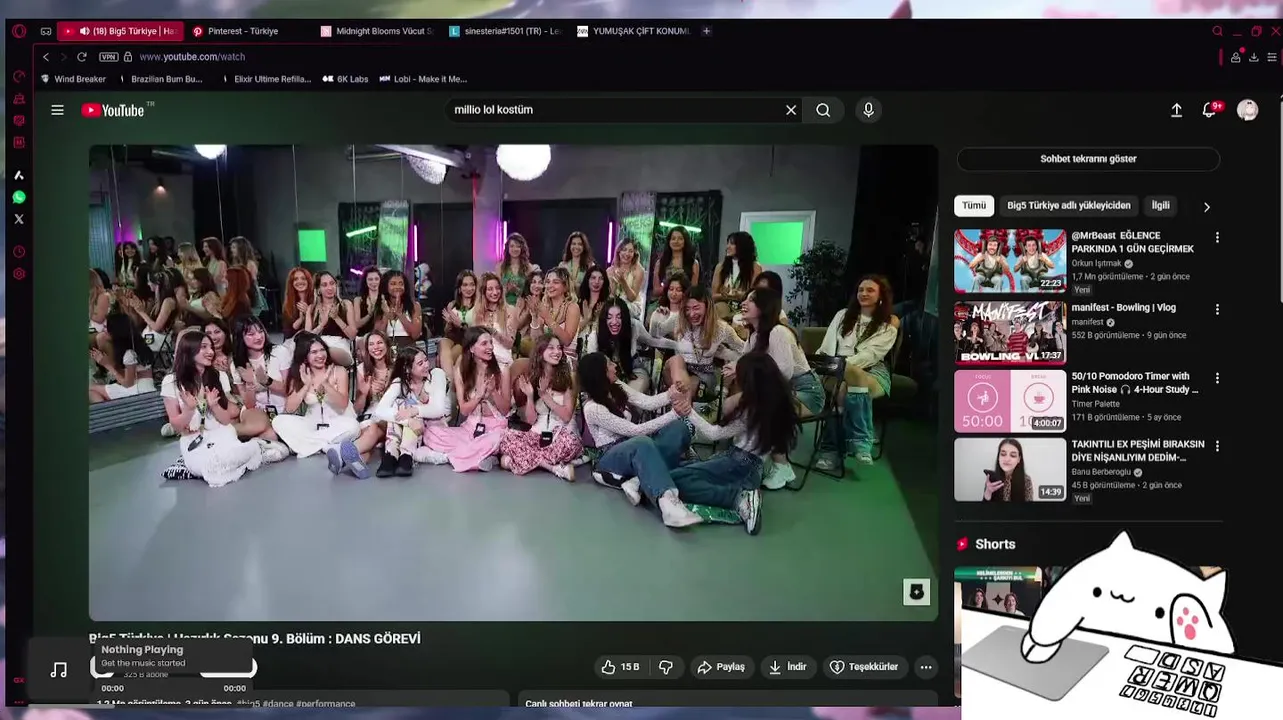Click the channel watermark on video

click(917, 592)
